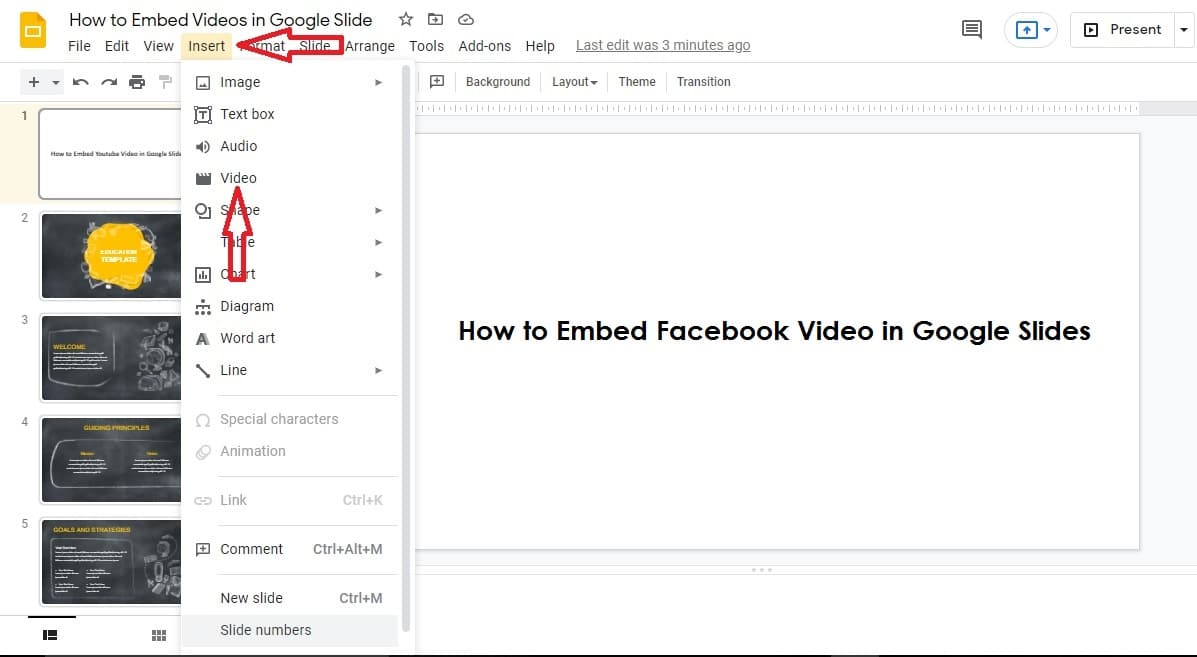Open comment history icon
The image size is (1197, 657).
(972, 30)
